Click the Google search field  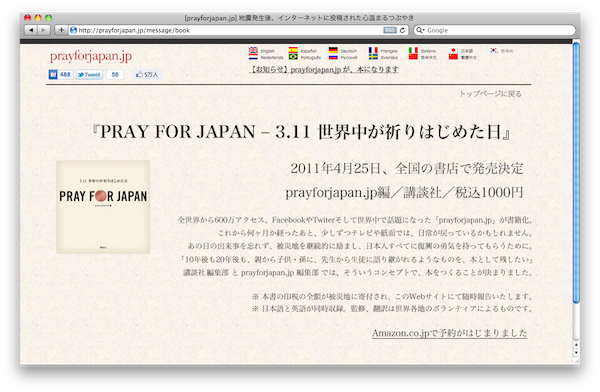(x=494, y=30)
